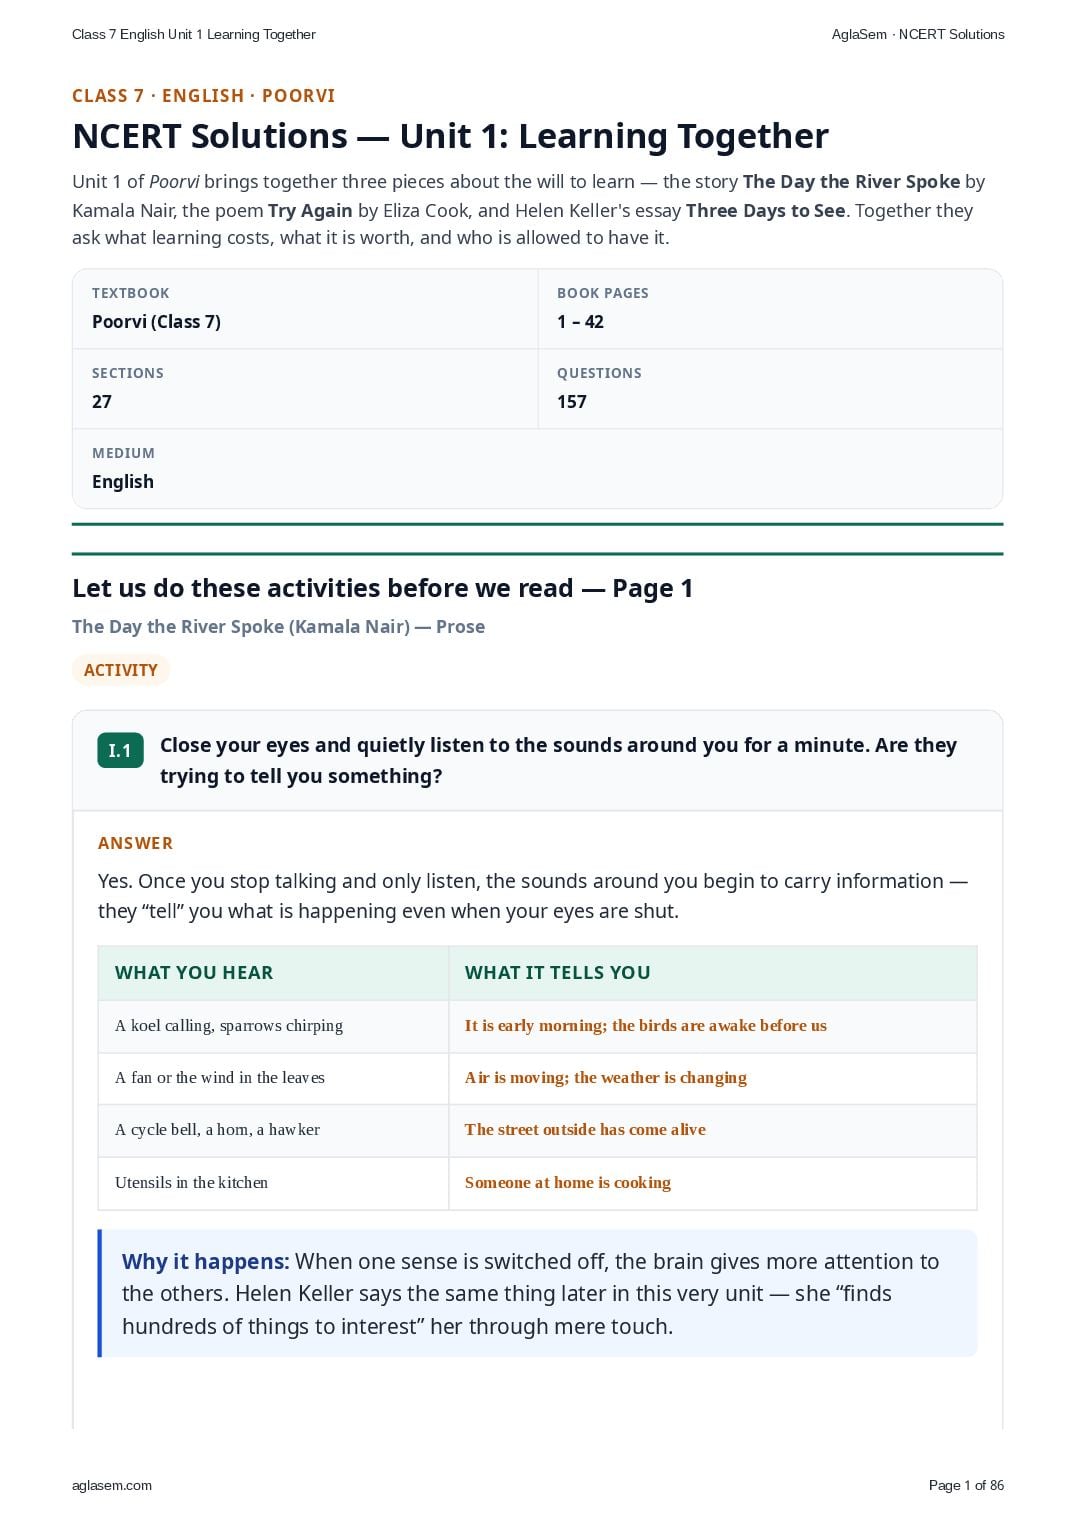This screenshot has width=1076, height=1522.
Task: Click the 'Class 7 English Unit 1' header title
Action: click(194, 34)
